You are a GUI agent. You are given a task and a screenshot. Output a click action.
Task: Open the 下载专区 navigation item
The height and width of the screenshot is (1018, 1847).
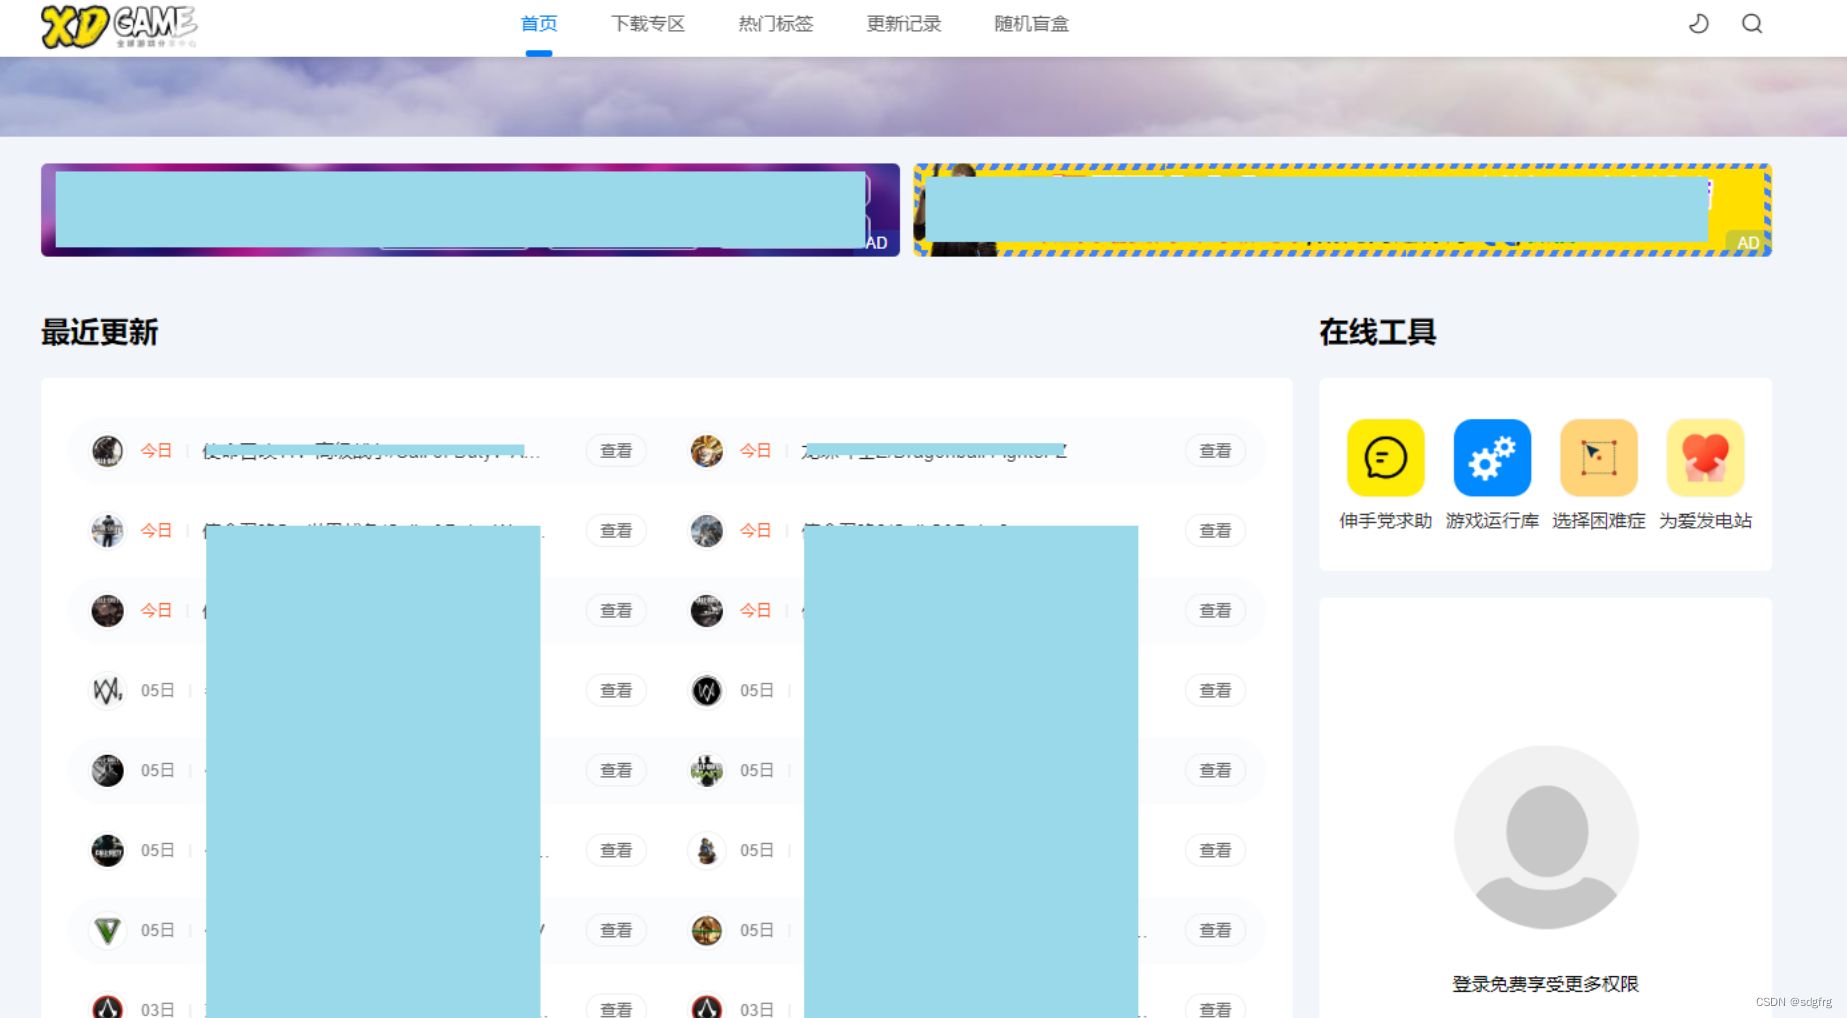coord(649,24)
